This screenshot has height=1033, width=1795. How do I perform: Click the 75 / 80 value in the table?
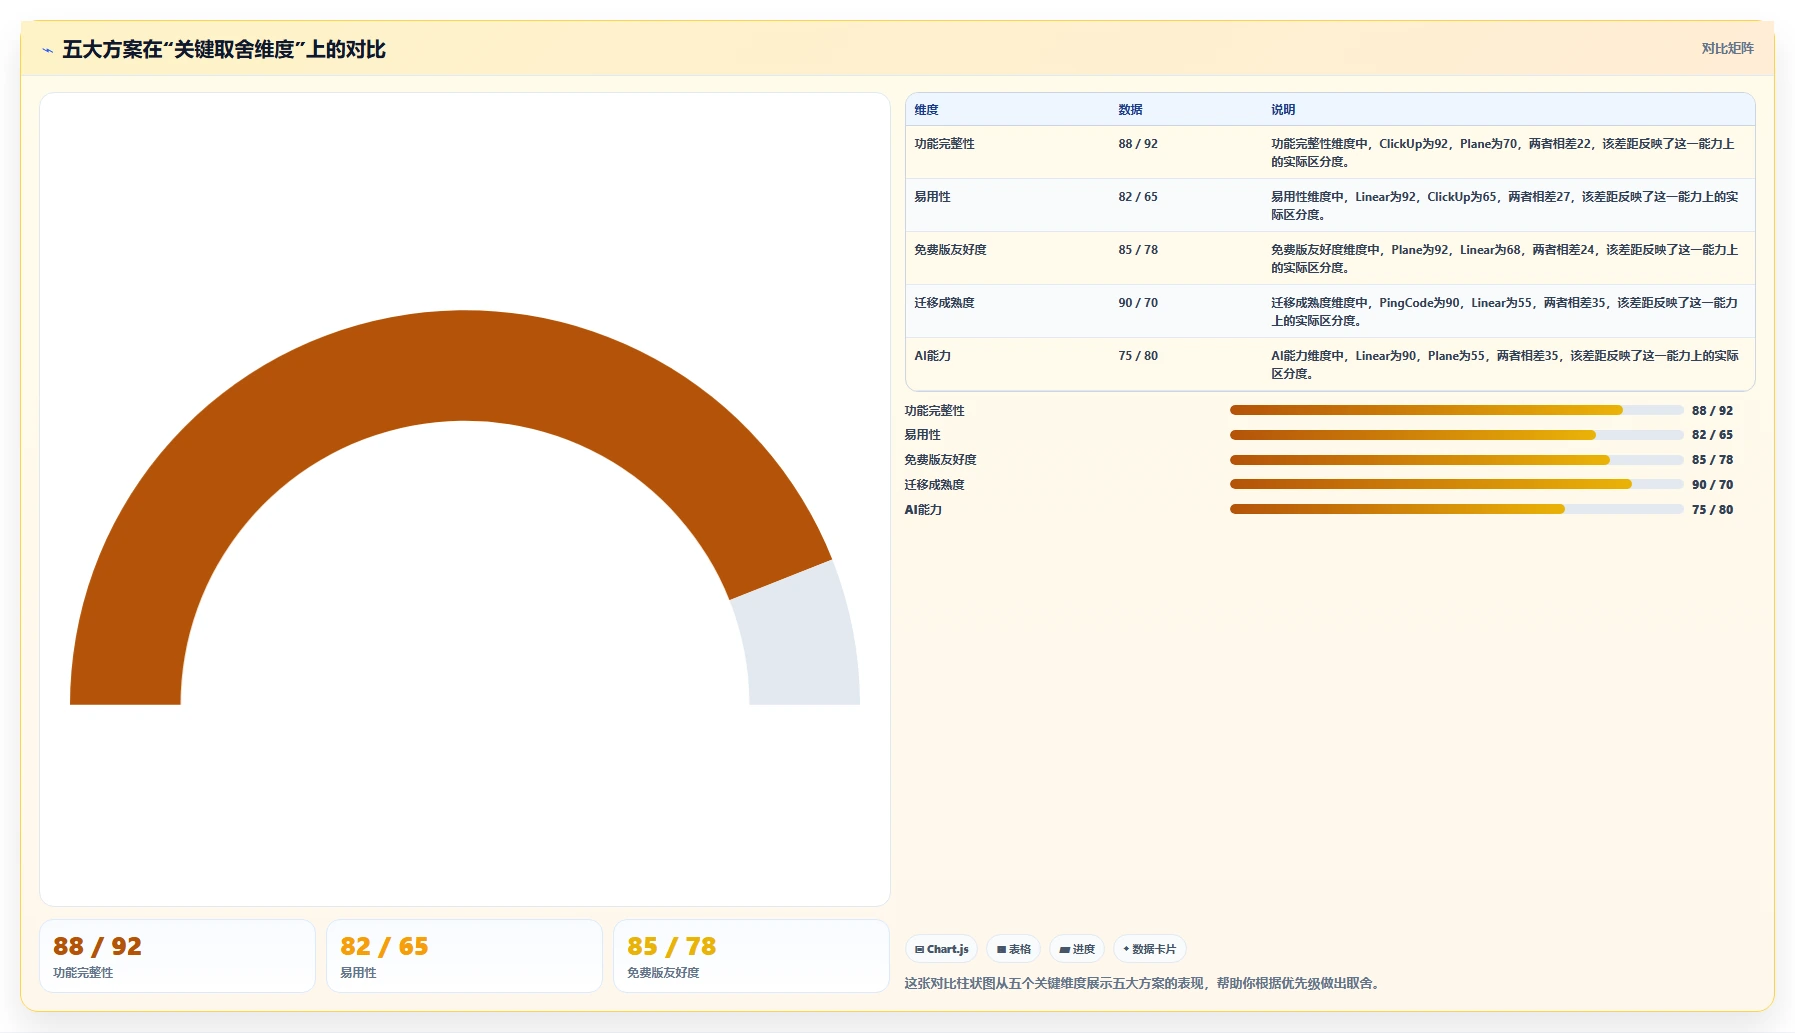pos(1138,356)
